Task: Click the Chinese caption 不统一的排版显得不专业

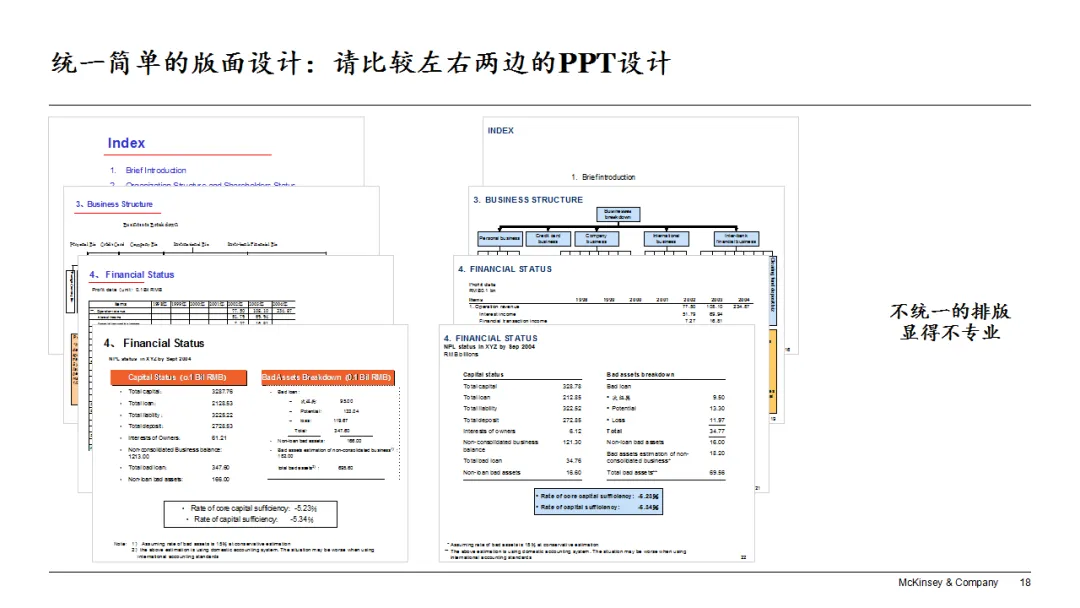Action: [x=950, y=322]
